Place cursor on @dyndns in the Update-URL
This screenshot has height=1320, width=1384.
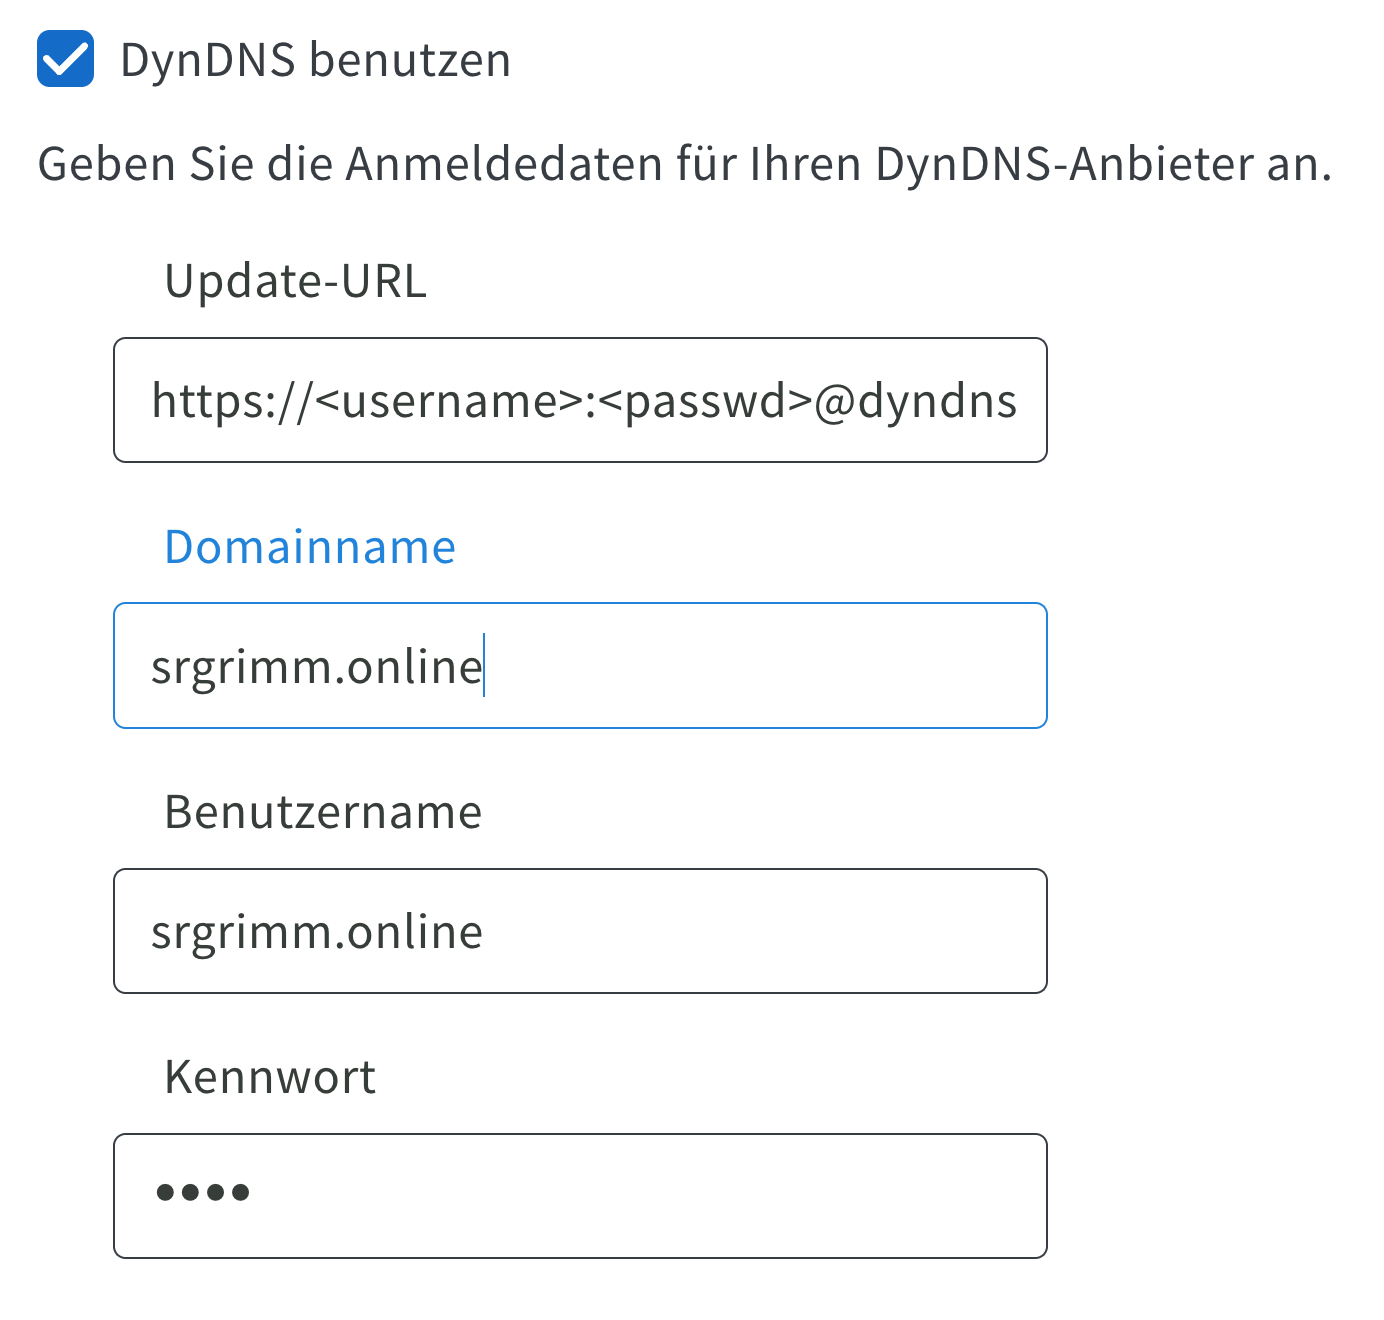point(916,401)
